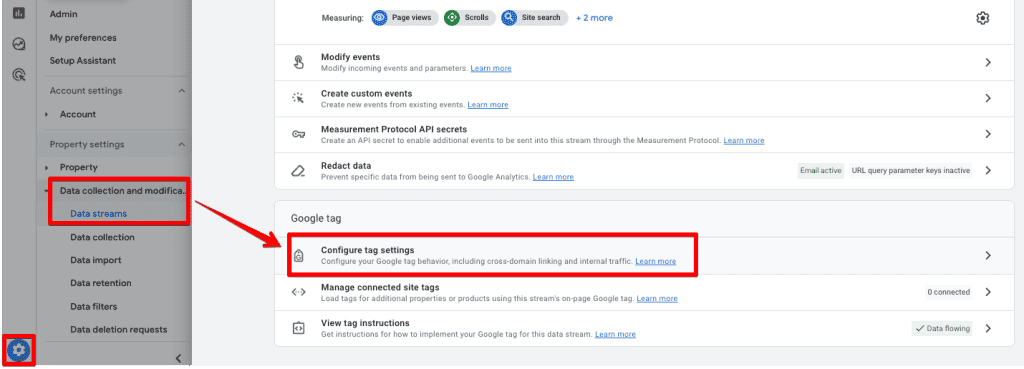Click the Page views chip
The image size is (1024, 369).
click(x=404, y=18)
